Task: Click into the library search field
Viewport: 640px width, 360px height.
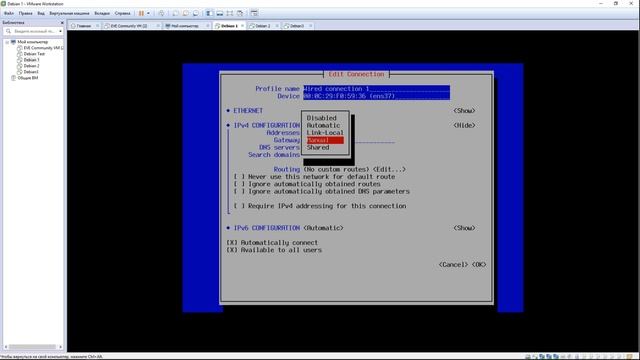Action: point(34,31)
